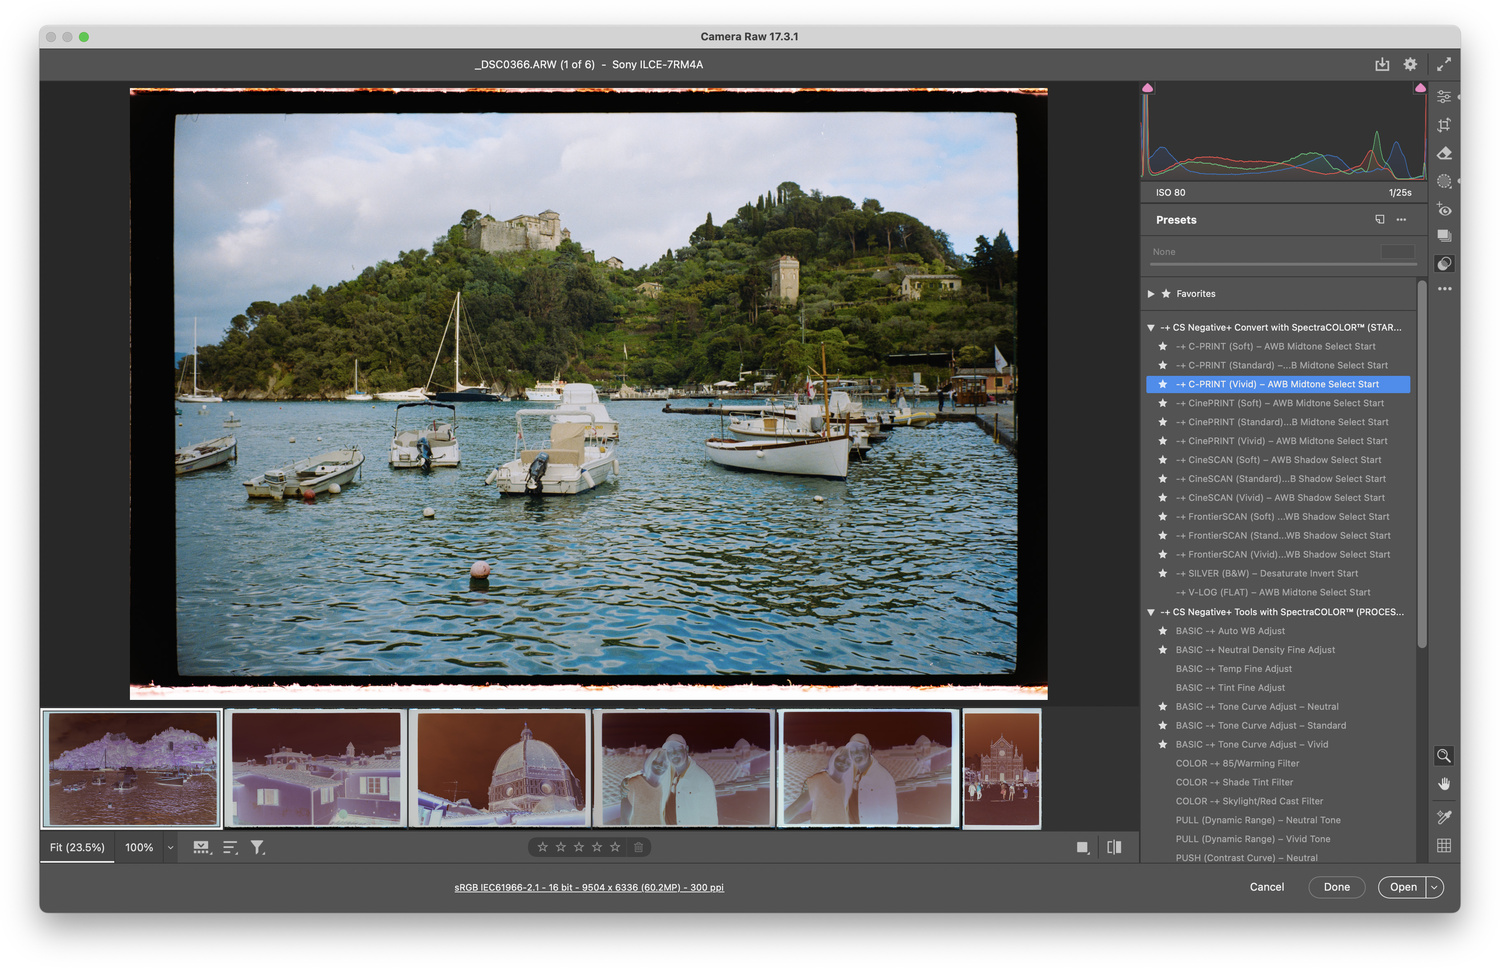
Task: Open the Red Eye removal tool
Action: pos(1444,209)
